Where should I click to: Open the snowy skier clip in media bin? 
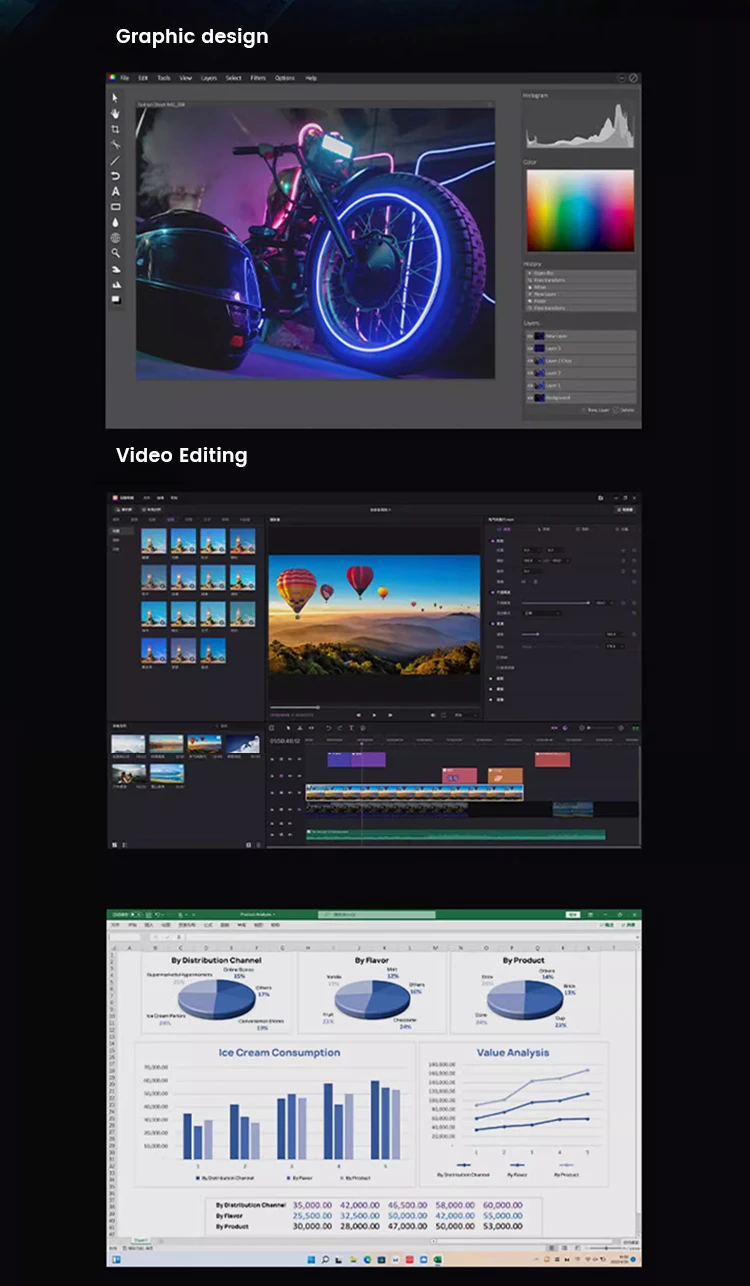coord(242,743)
